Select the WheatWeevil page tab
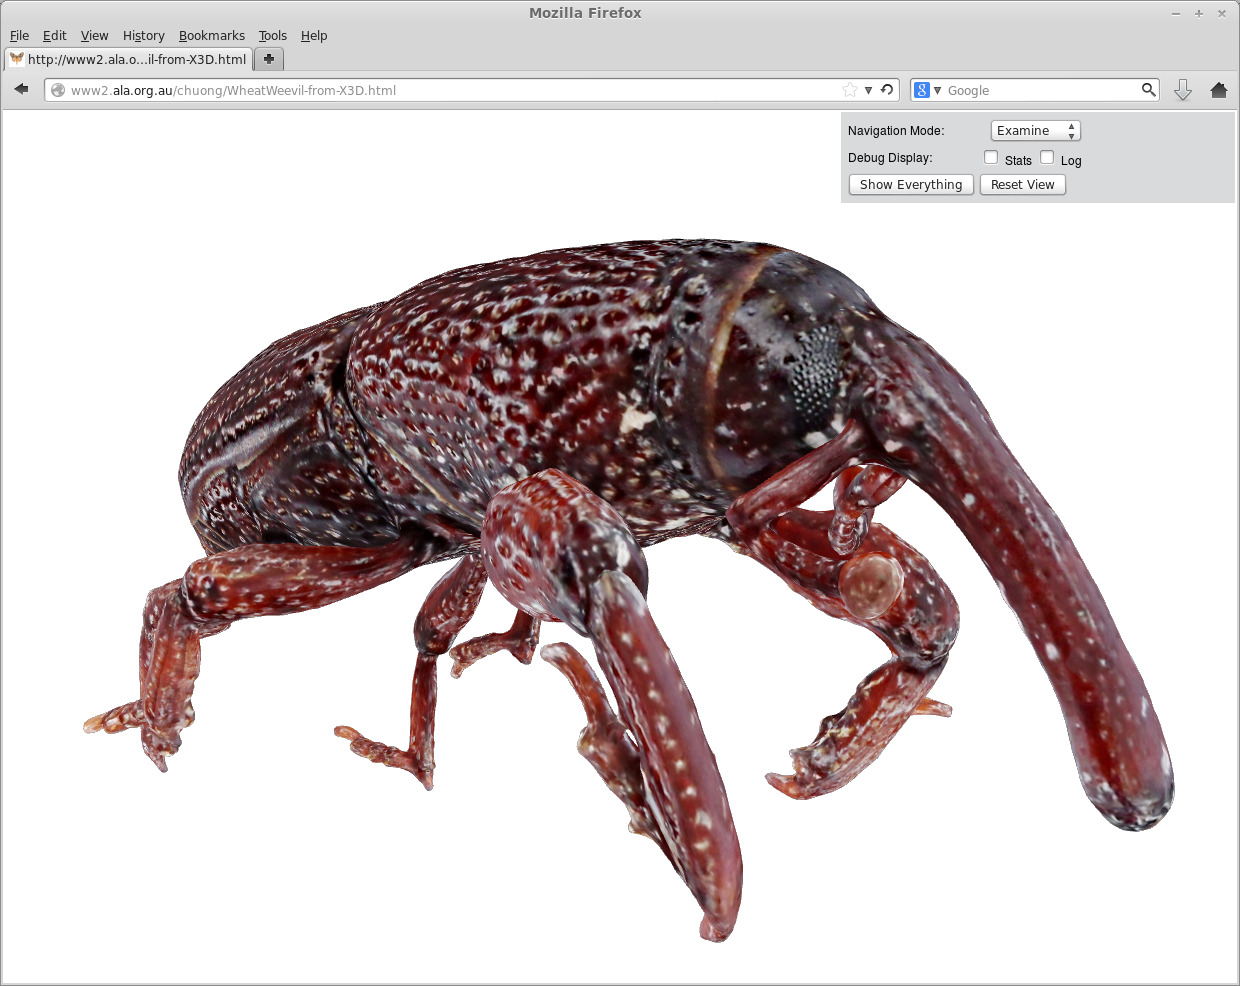Image resolution: width=1240 pixels, height=986 pixels. coord(128,59)
